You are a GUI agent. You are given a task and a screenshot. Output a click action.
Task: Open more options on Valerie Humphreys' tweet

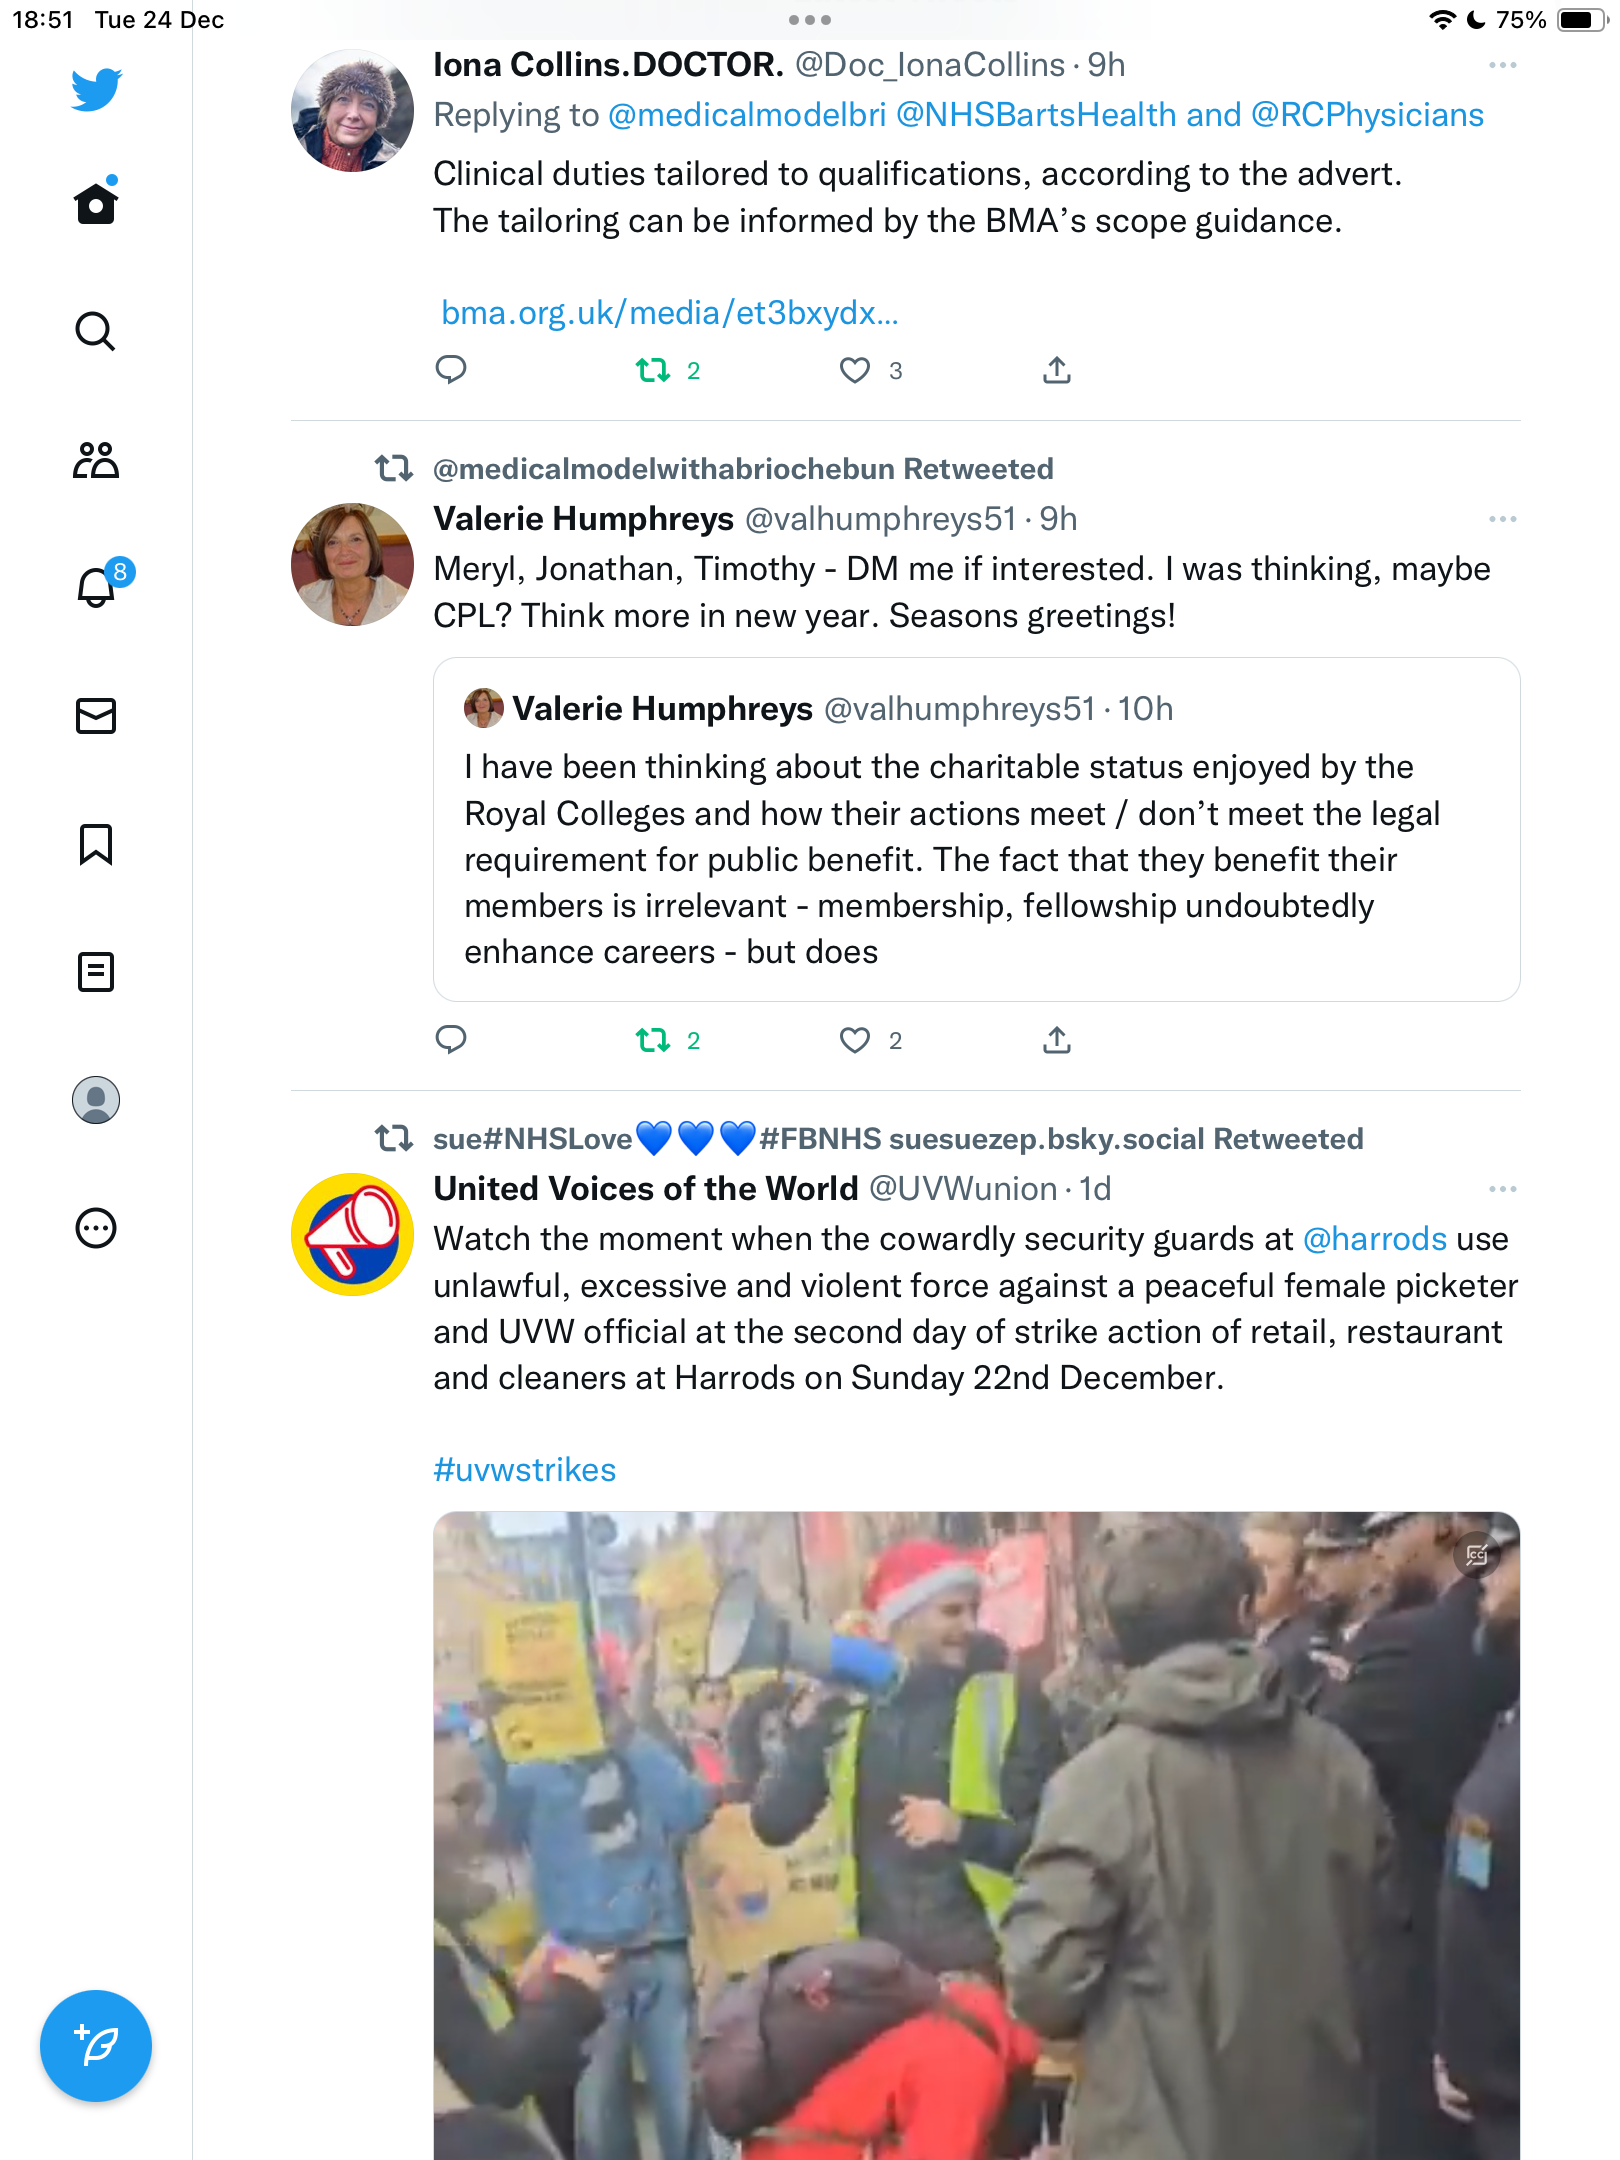pyautogui.click(x=1502, y=519)
